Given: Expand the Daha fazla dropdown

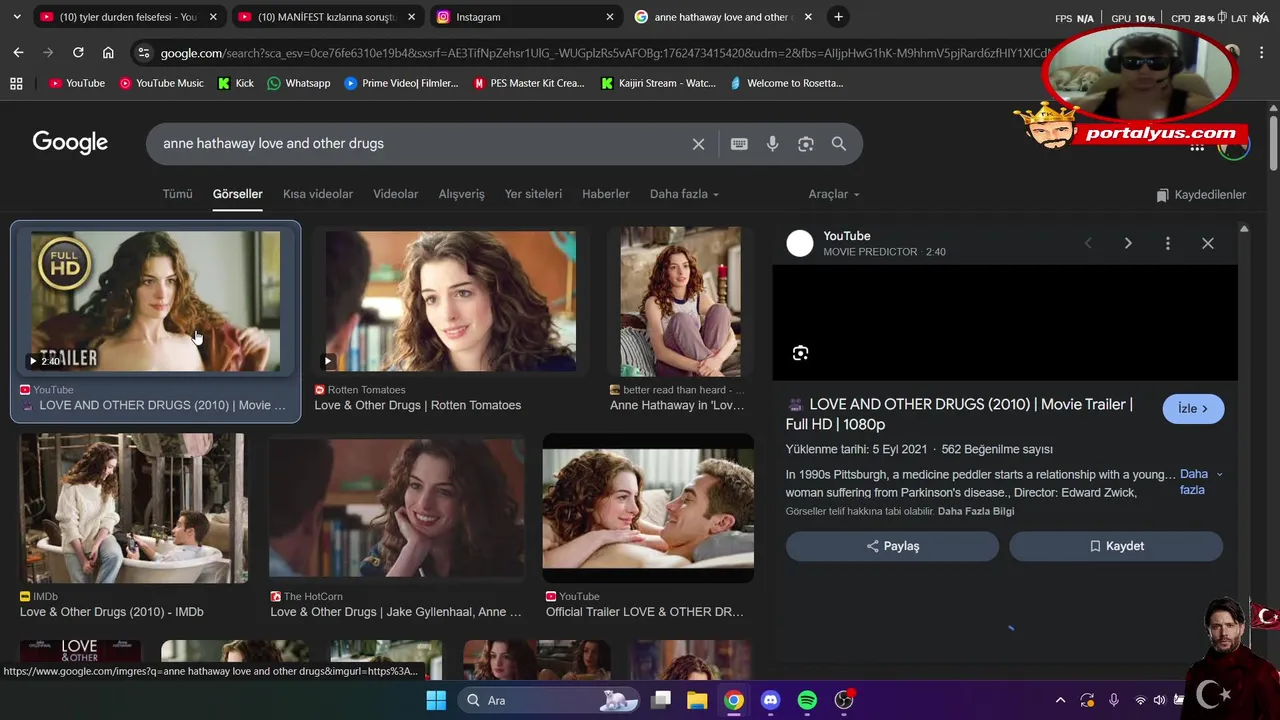Looking at the screenshot, I should 684,194.
